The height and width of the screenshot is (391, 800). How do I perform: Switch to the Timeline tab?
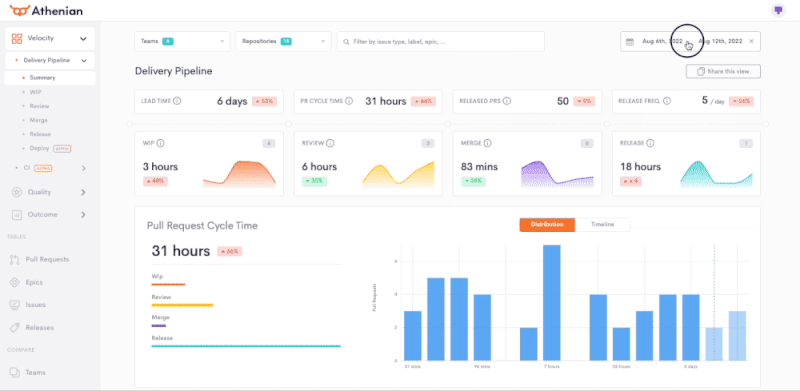[x=603, y=225]
